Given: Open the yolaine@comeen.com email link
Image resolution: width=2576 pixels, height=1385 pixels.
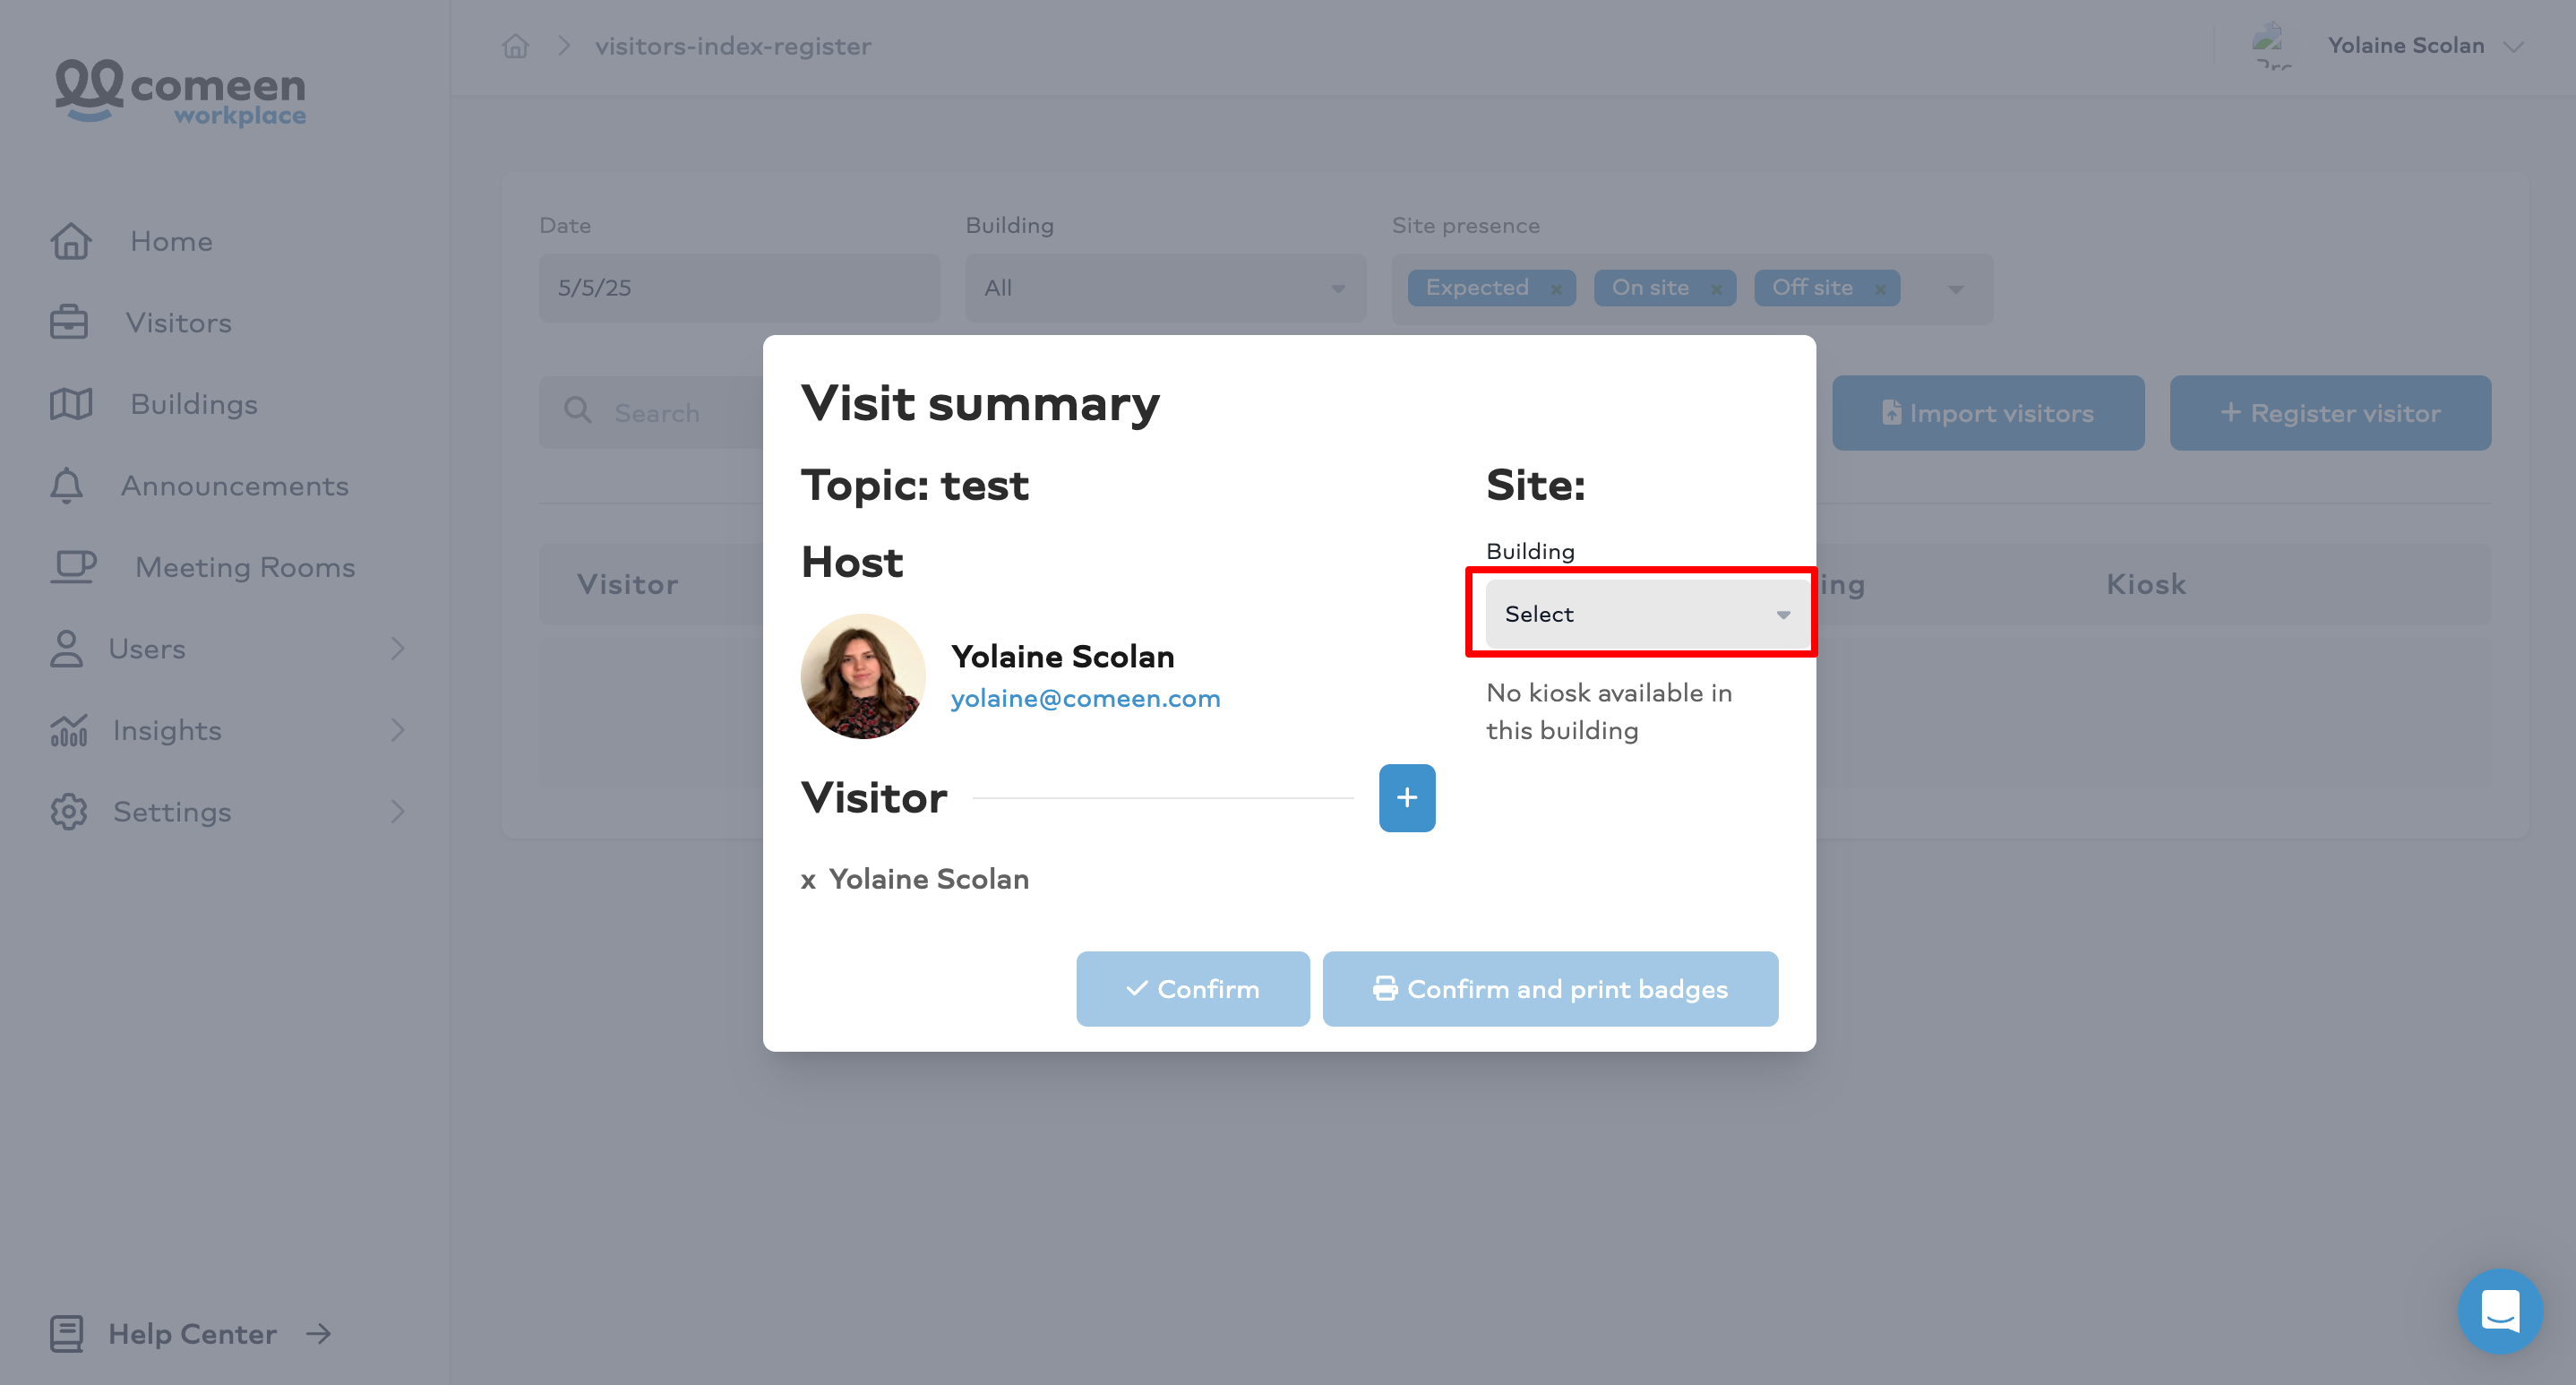Looking at the screenshot, I should tap(1085, 698).
